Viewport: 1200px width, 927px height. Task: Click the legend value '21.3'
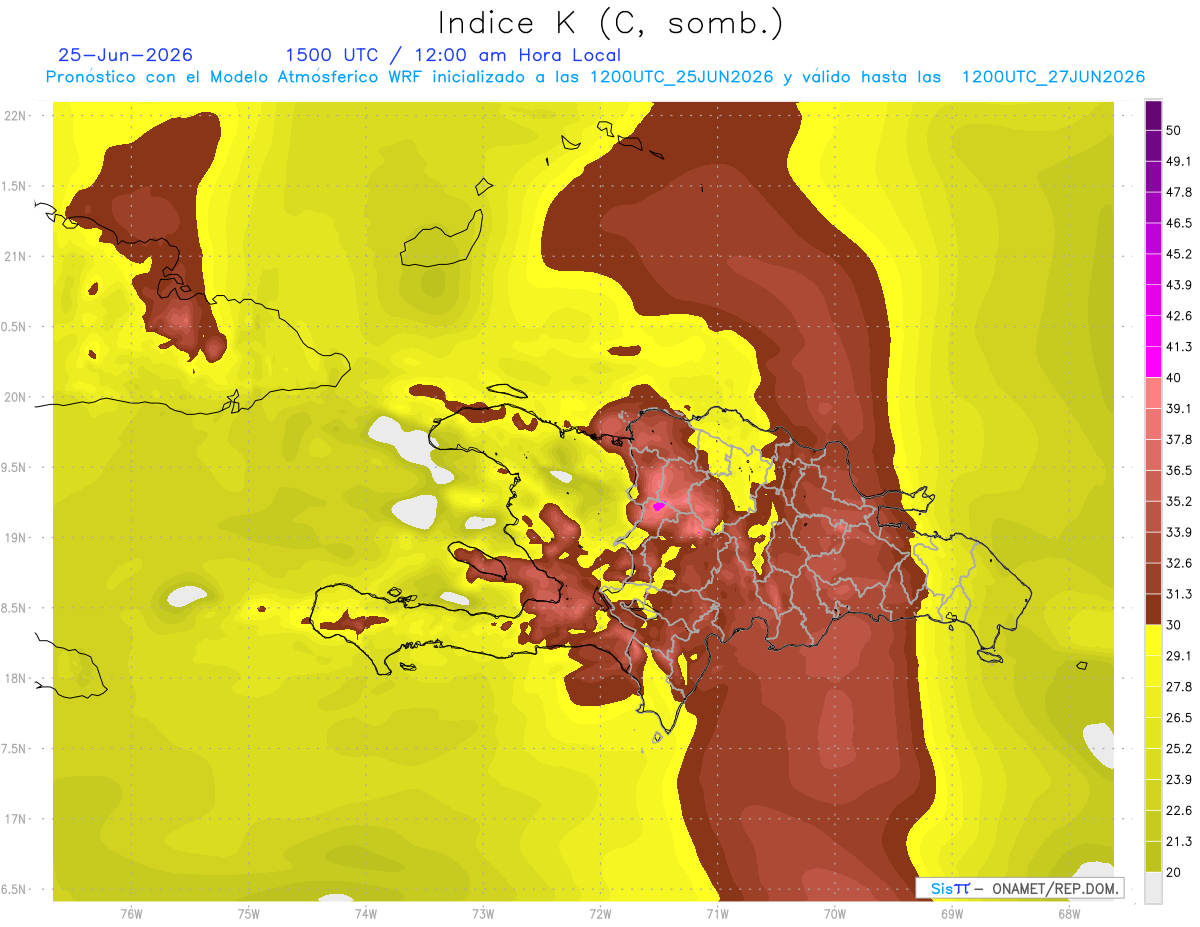[1178, 842]
